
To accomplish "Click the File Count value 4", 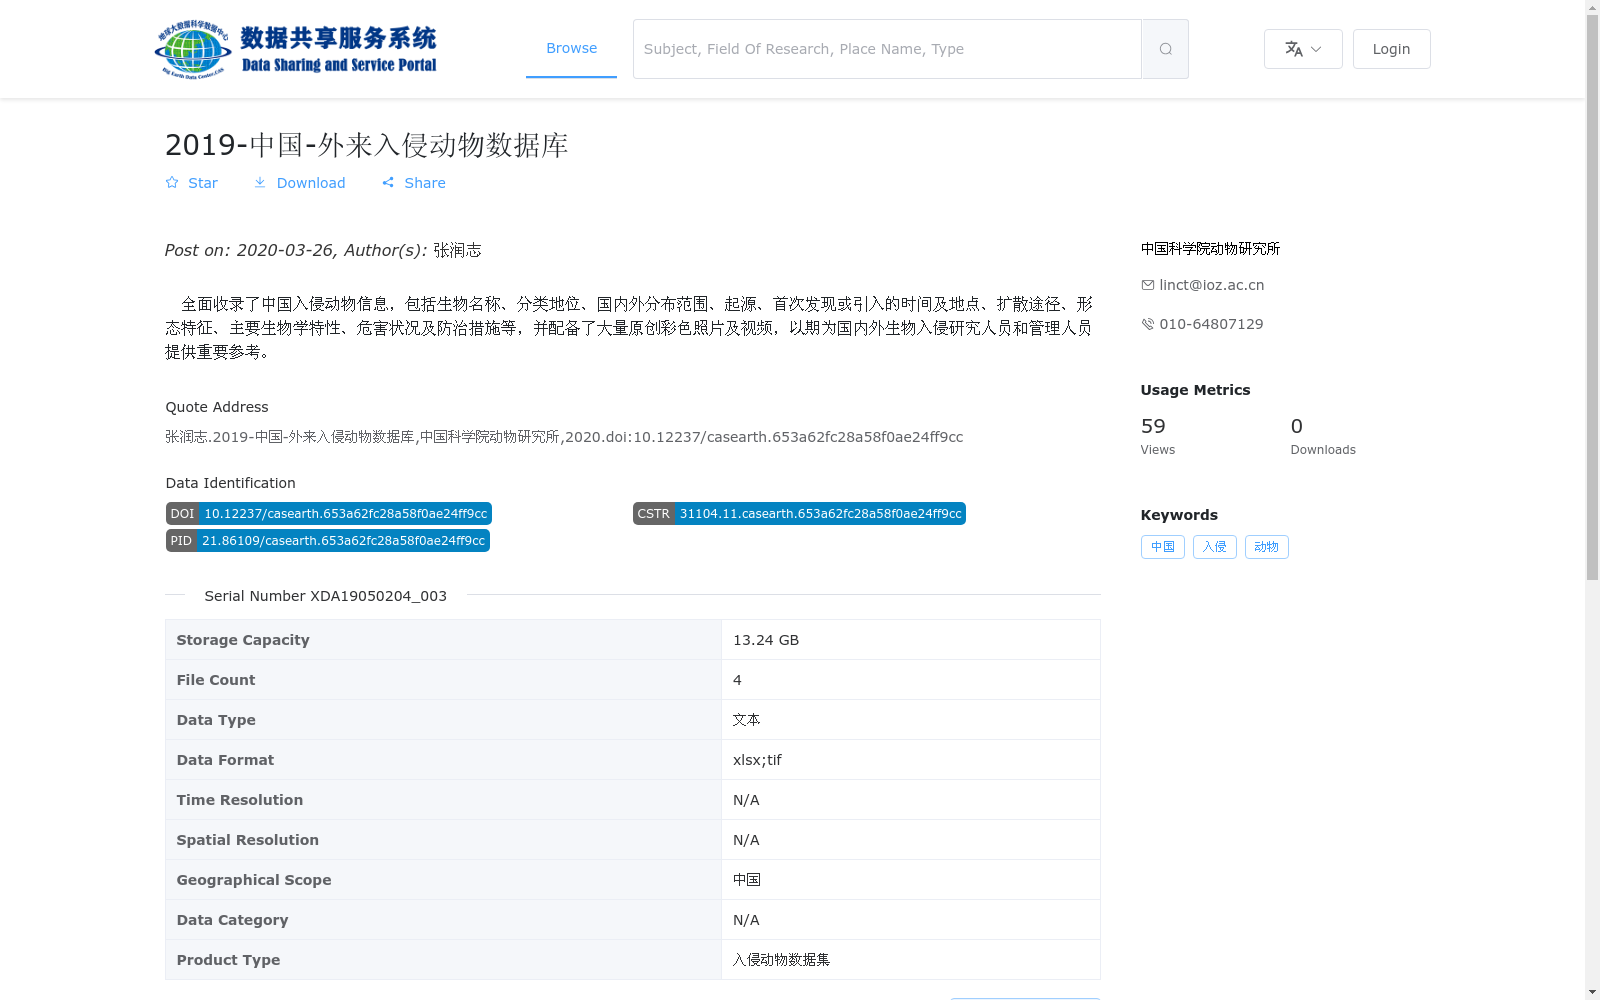I will point(737,680).
